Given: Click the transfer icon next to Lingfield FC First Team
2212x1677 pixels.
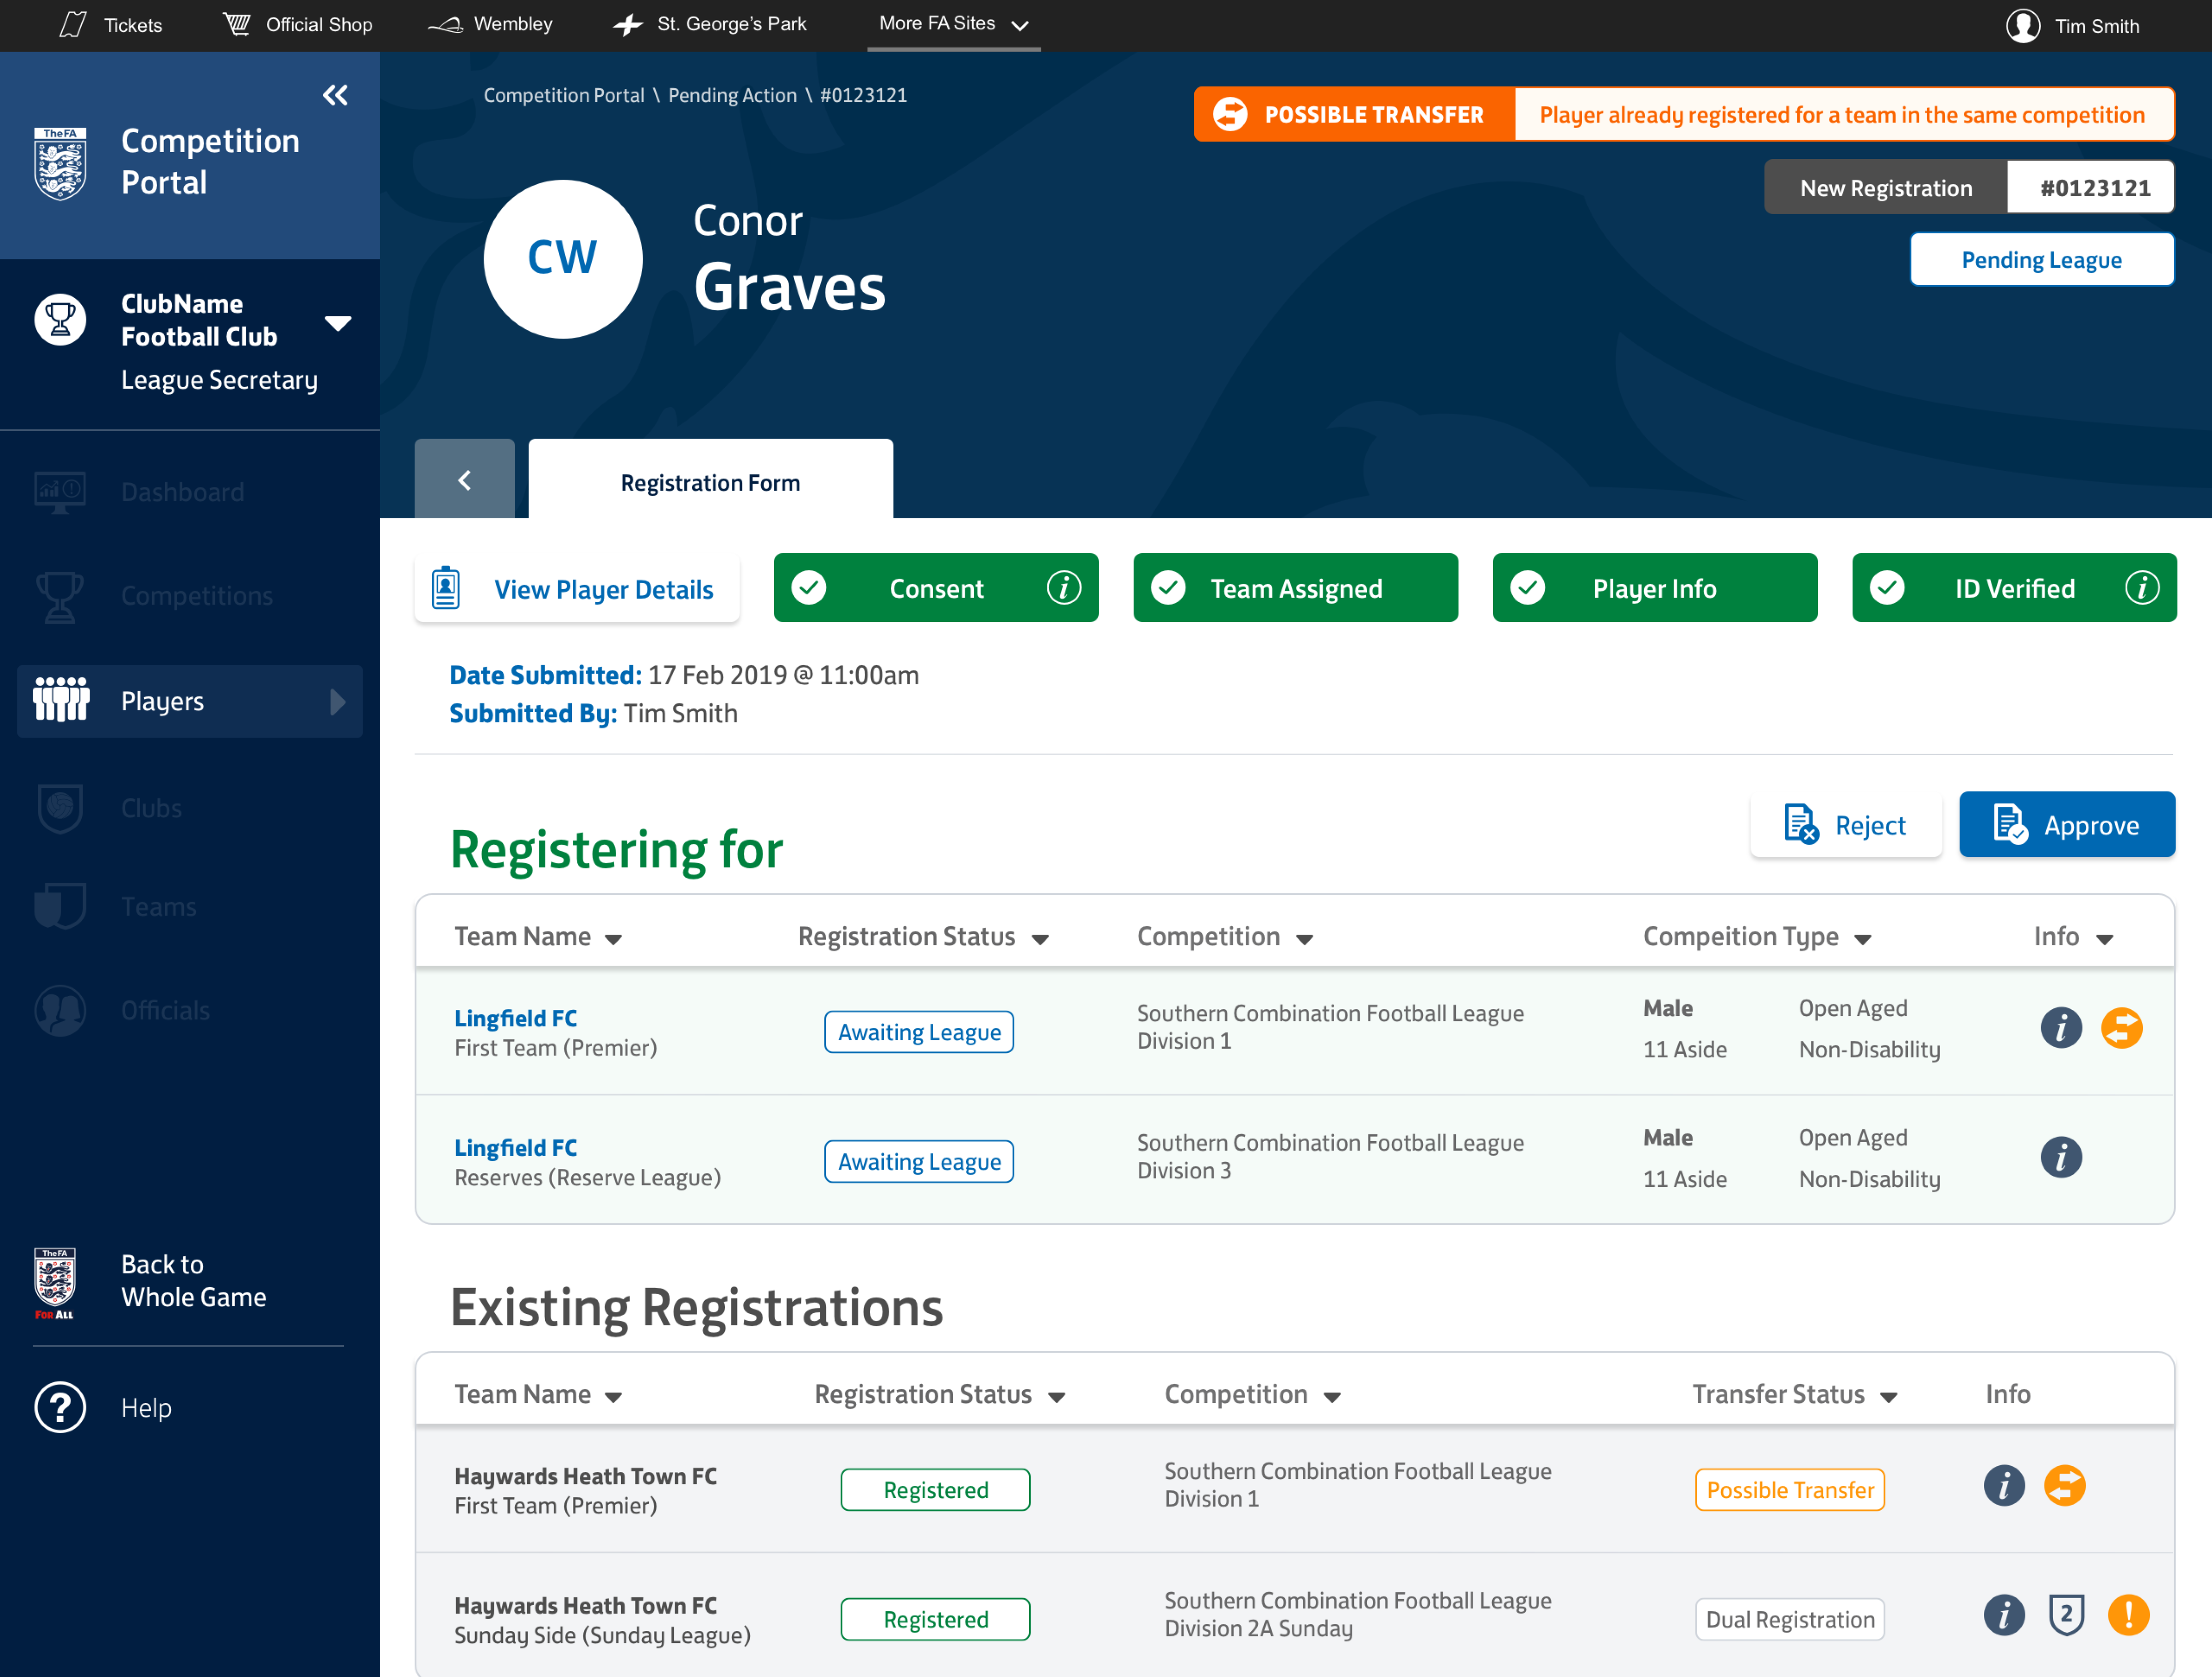Looking at the screenshot, I should (x=2122, y=1027).
